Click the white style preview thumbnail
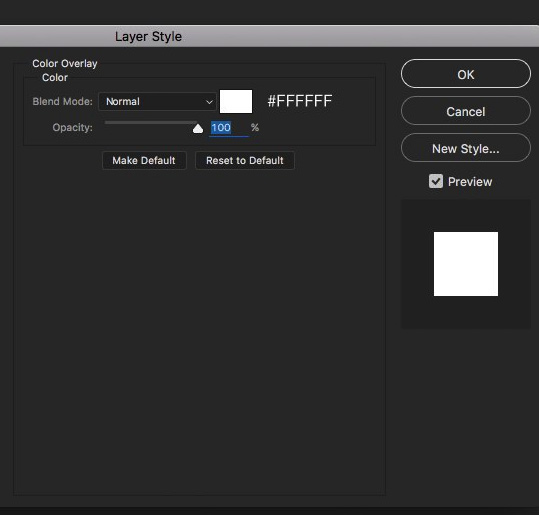 pos(466,264)
